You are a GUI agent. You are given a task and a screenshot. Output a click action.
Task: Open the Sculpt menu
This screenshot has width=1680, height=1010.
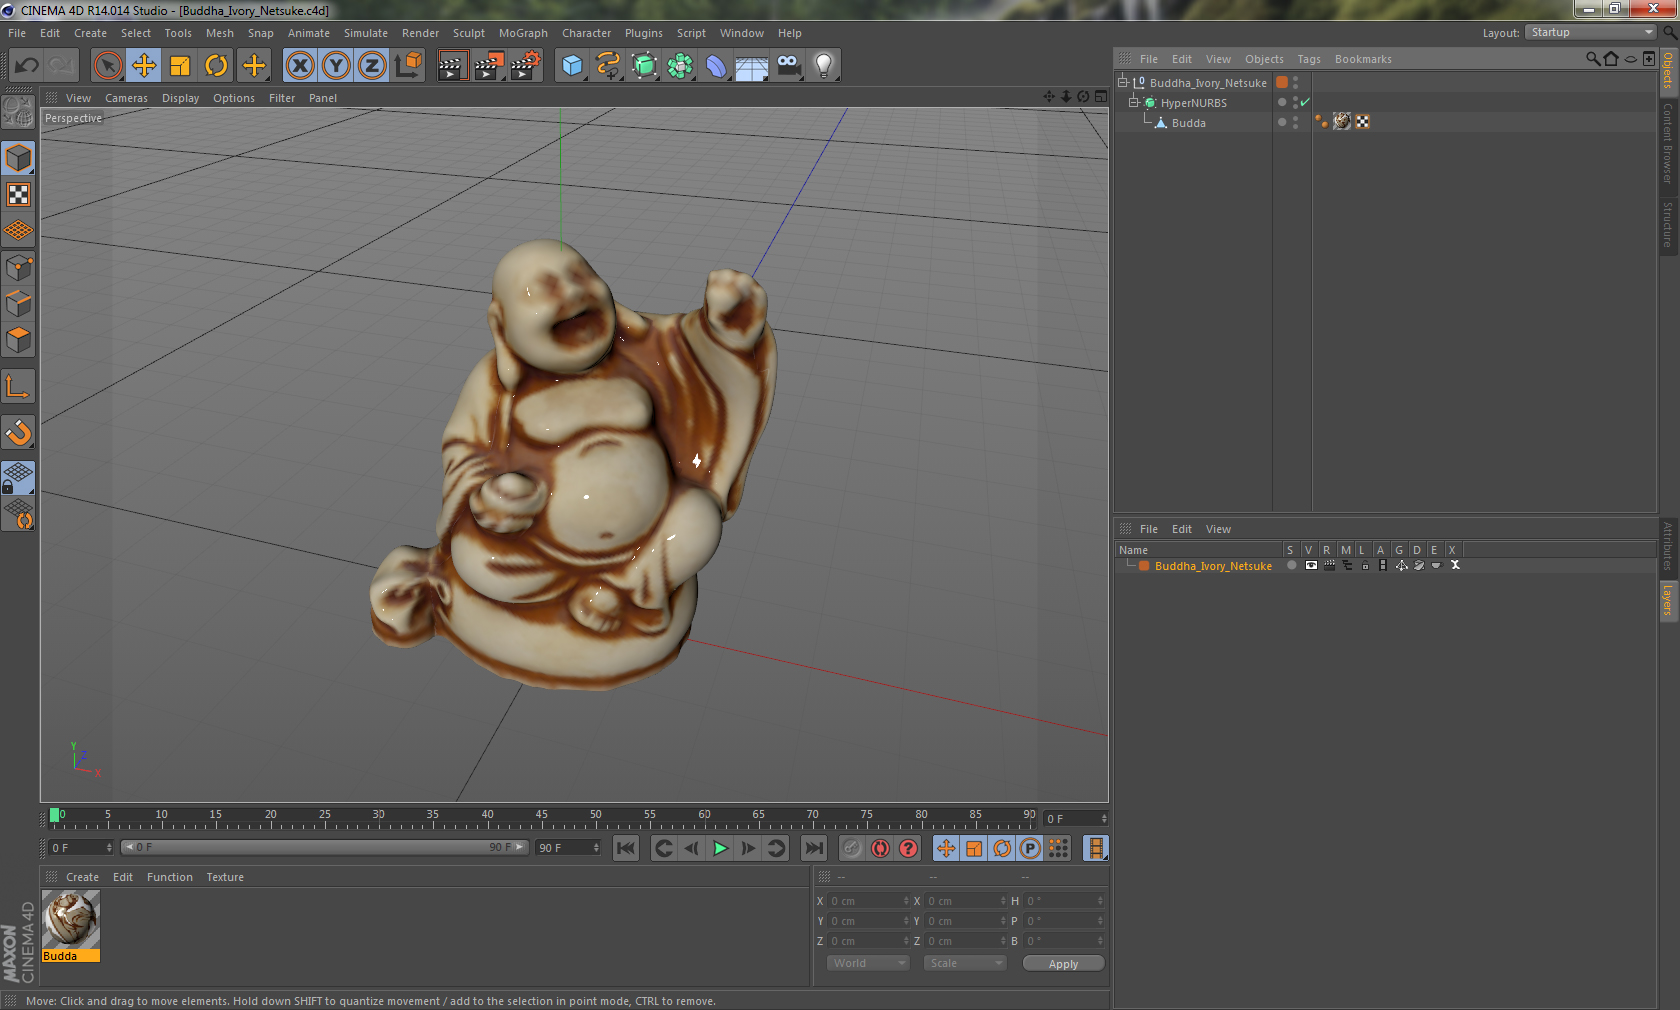(468, 33)
